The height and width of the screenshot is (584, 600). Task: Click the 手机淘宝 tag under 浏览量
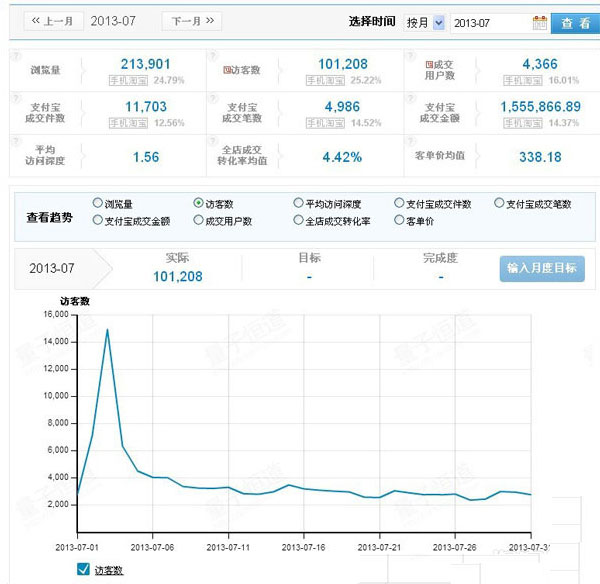(x=128, y=80)
